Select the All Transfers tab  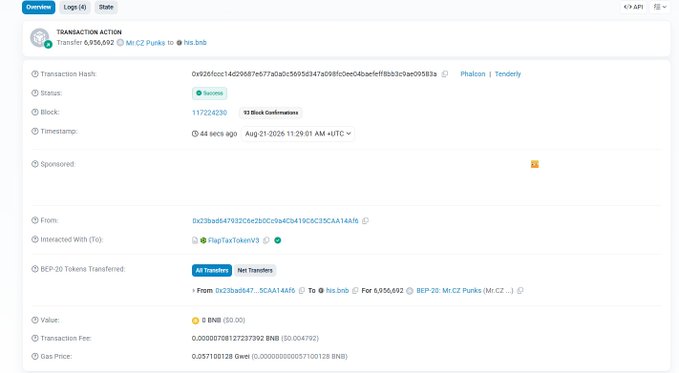coord(212,270)
